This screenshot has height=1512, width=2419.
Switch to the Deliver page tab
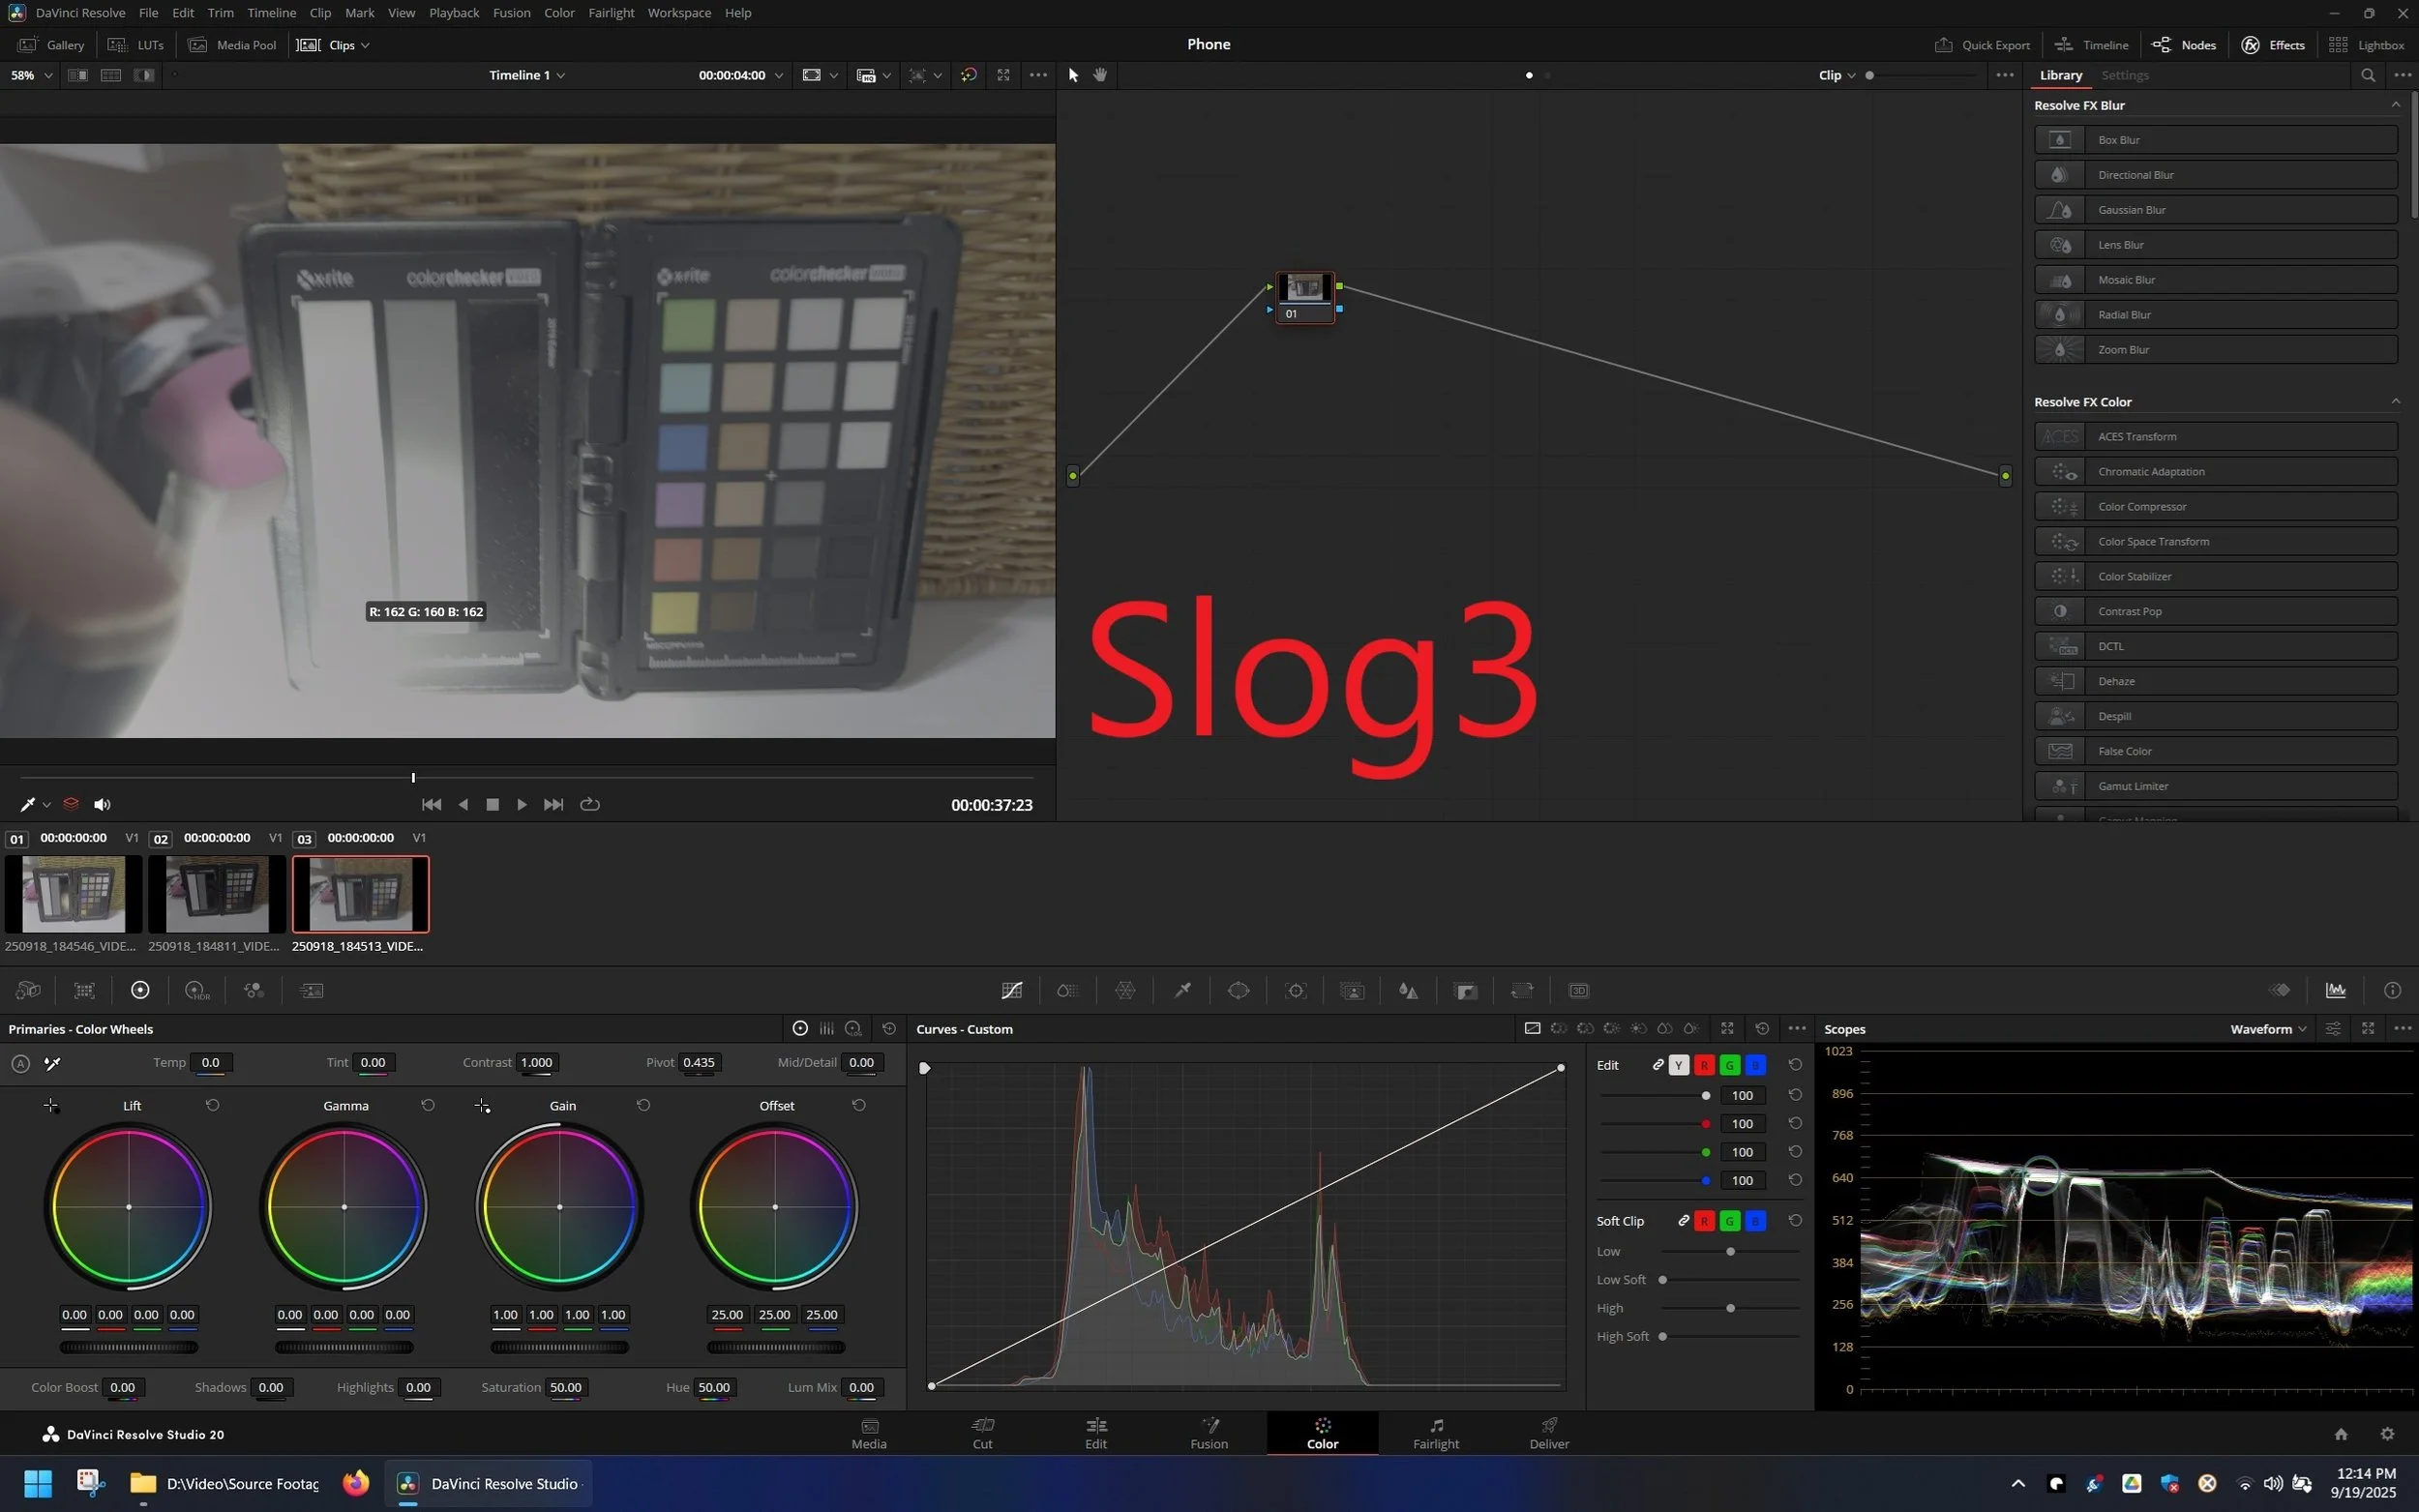(1548, 1433)
